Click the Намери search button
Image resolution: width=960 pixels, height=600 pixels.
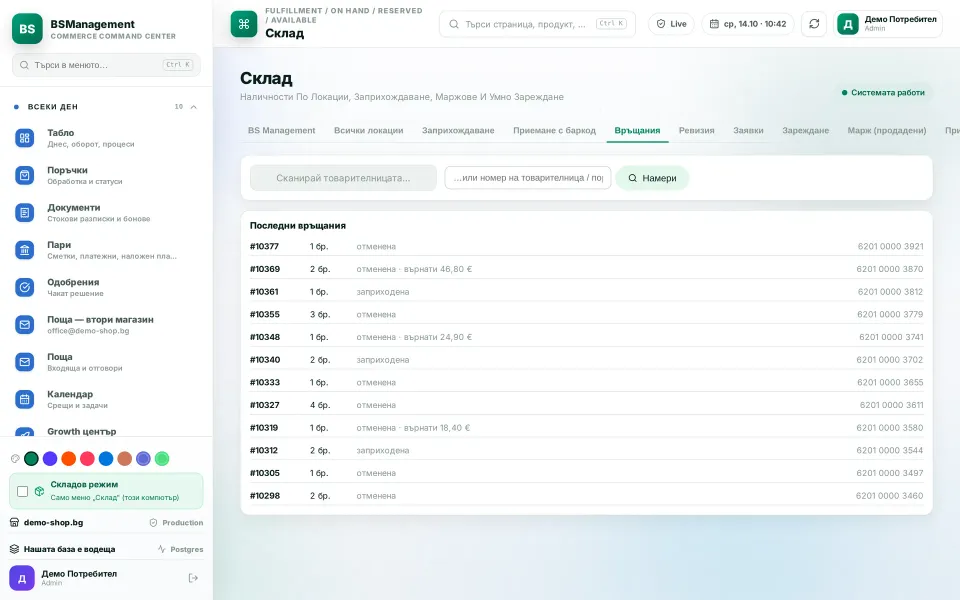652,178
